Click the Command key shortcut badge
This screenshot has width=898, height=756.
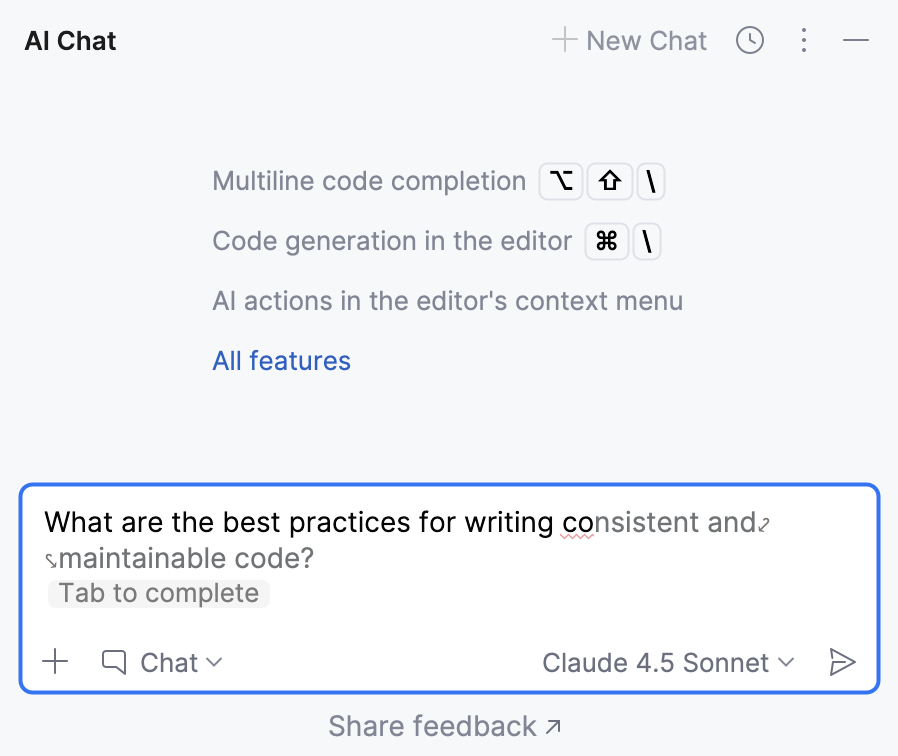607,241
